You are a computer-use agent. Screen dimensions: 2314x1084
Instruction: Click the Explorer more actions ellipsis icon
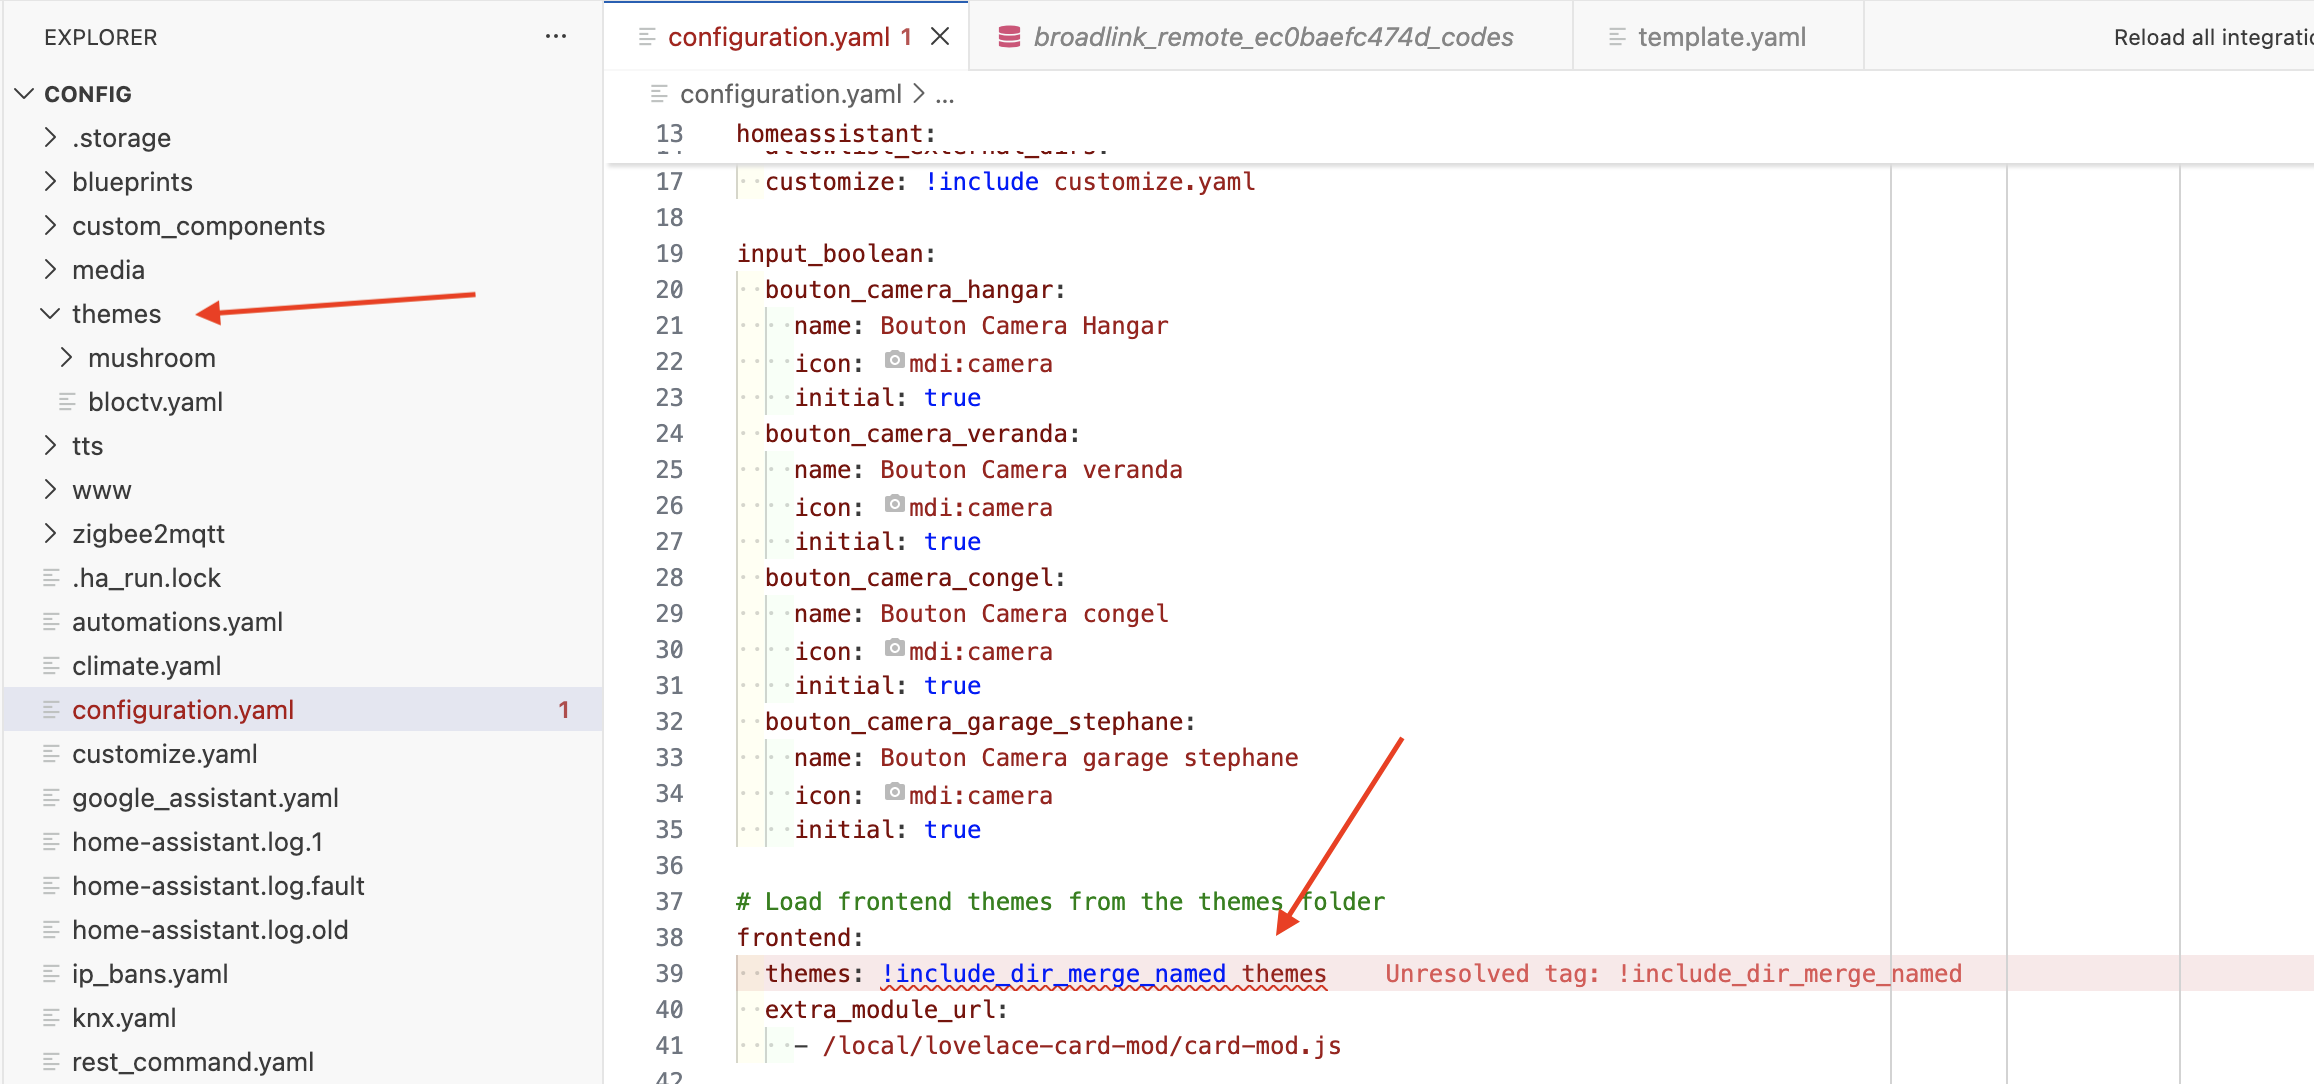[x=556, y=37]
